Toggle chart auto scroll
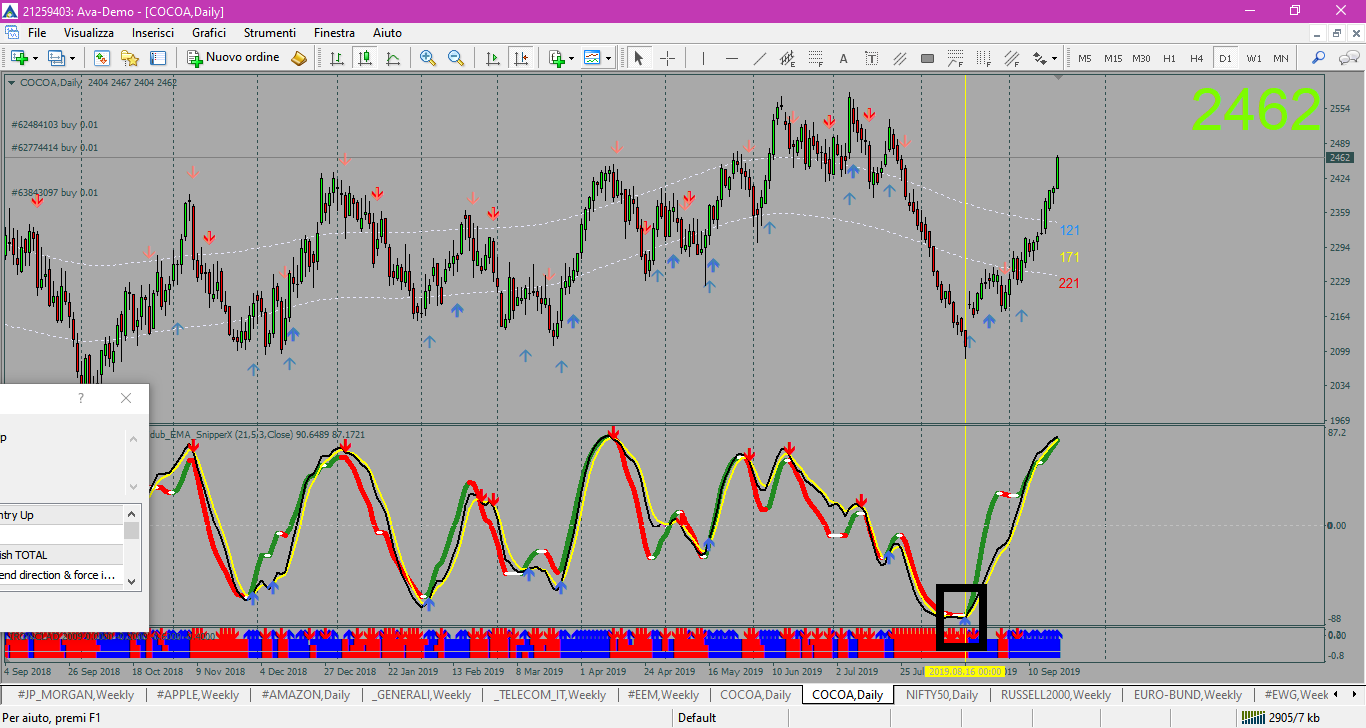1366x728 pixels. (x=492, y=58)
